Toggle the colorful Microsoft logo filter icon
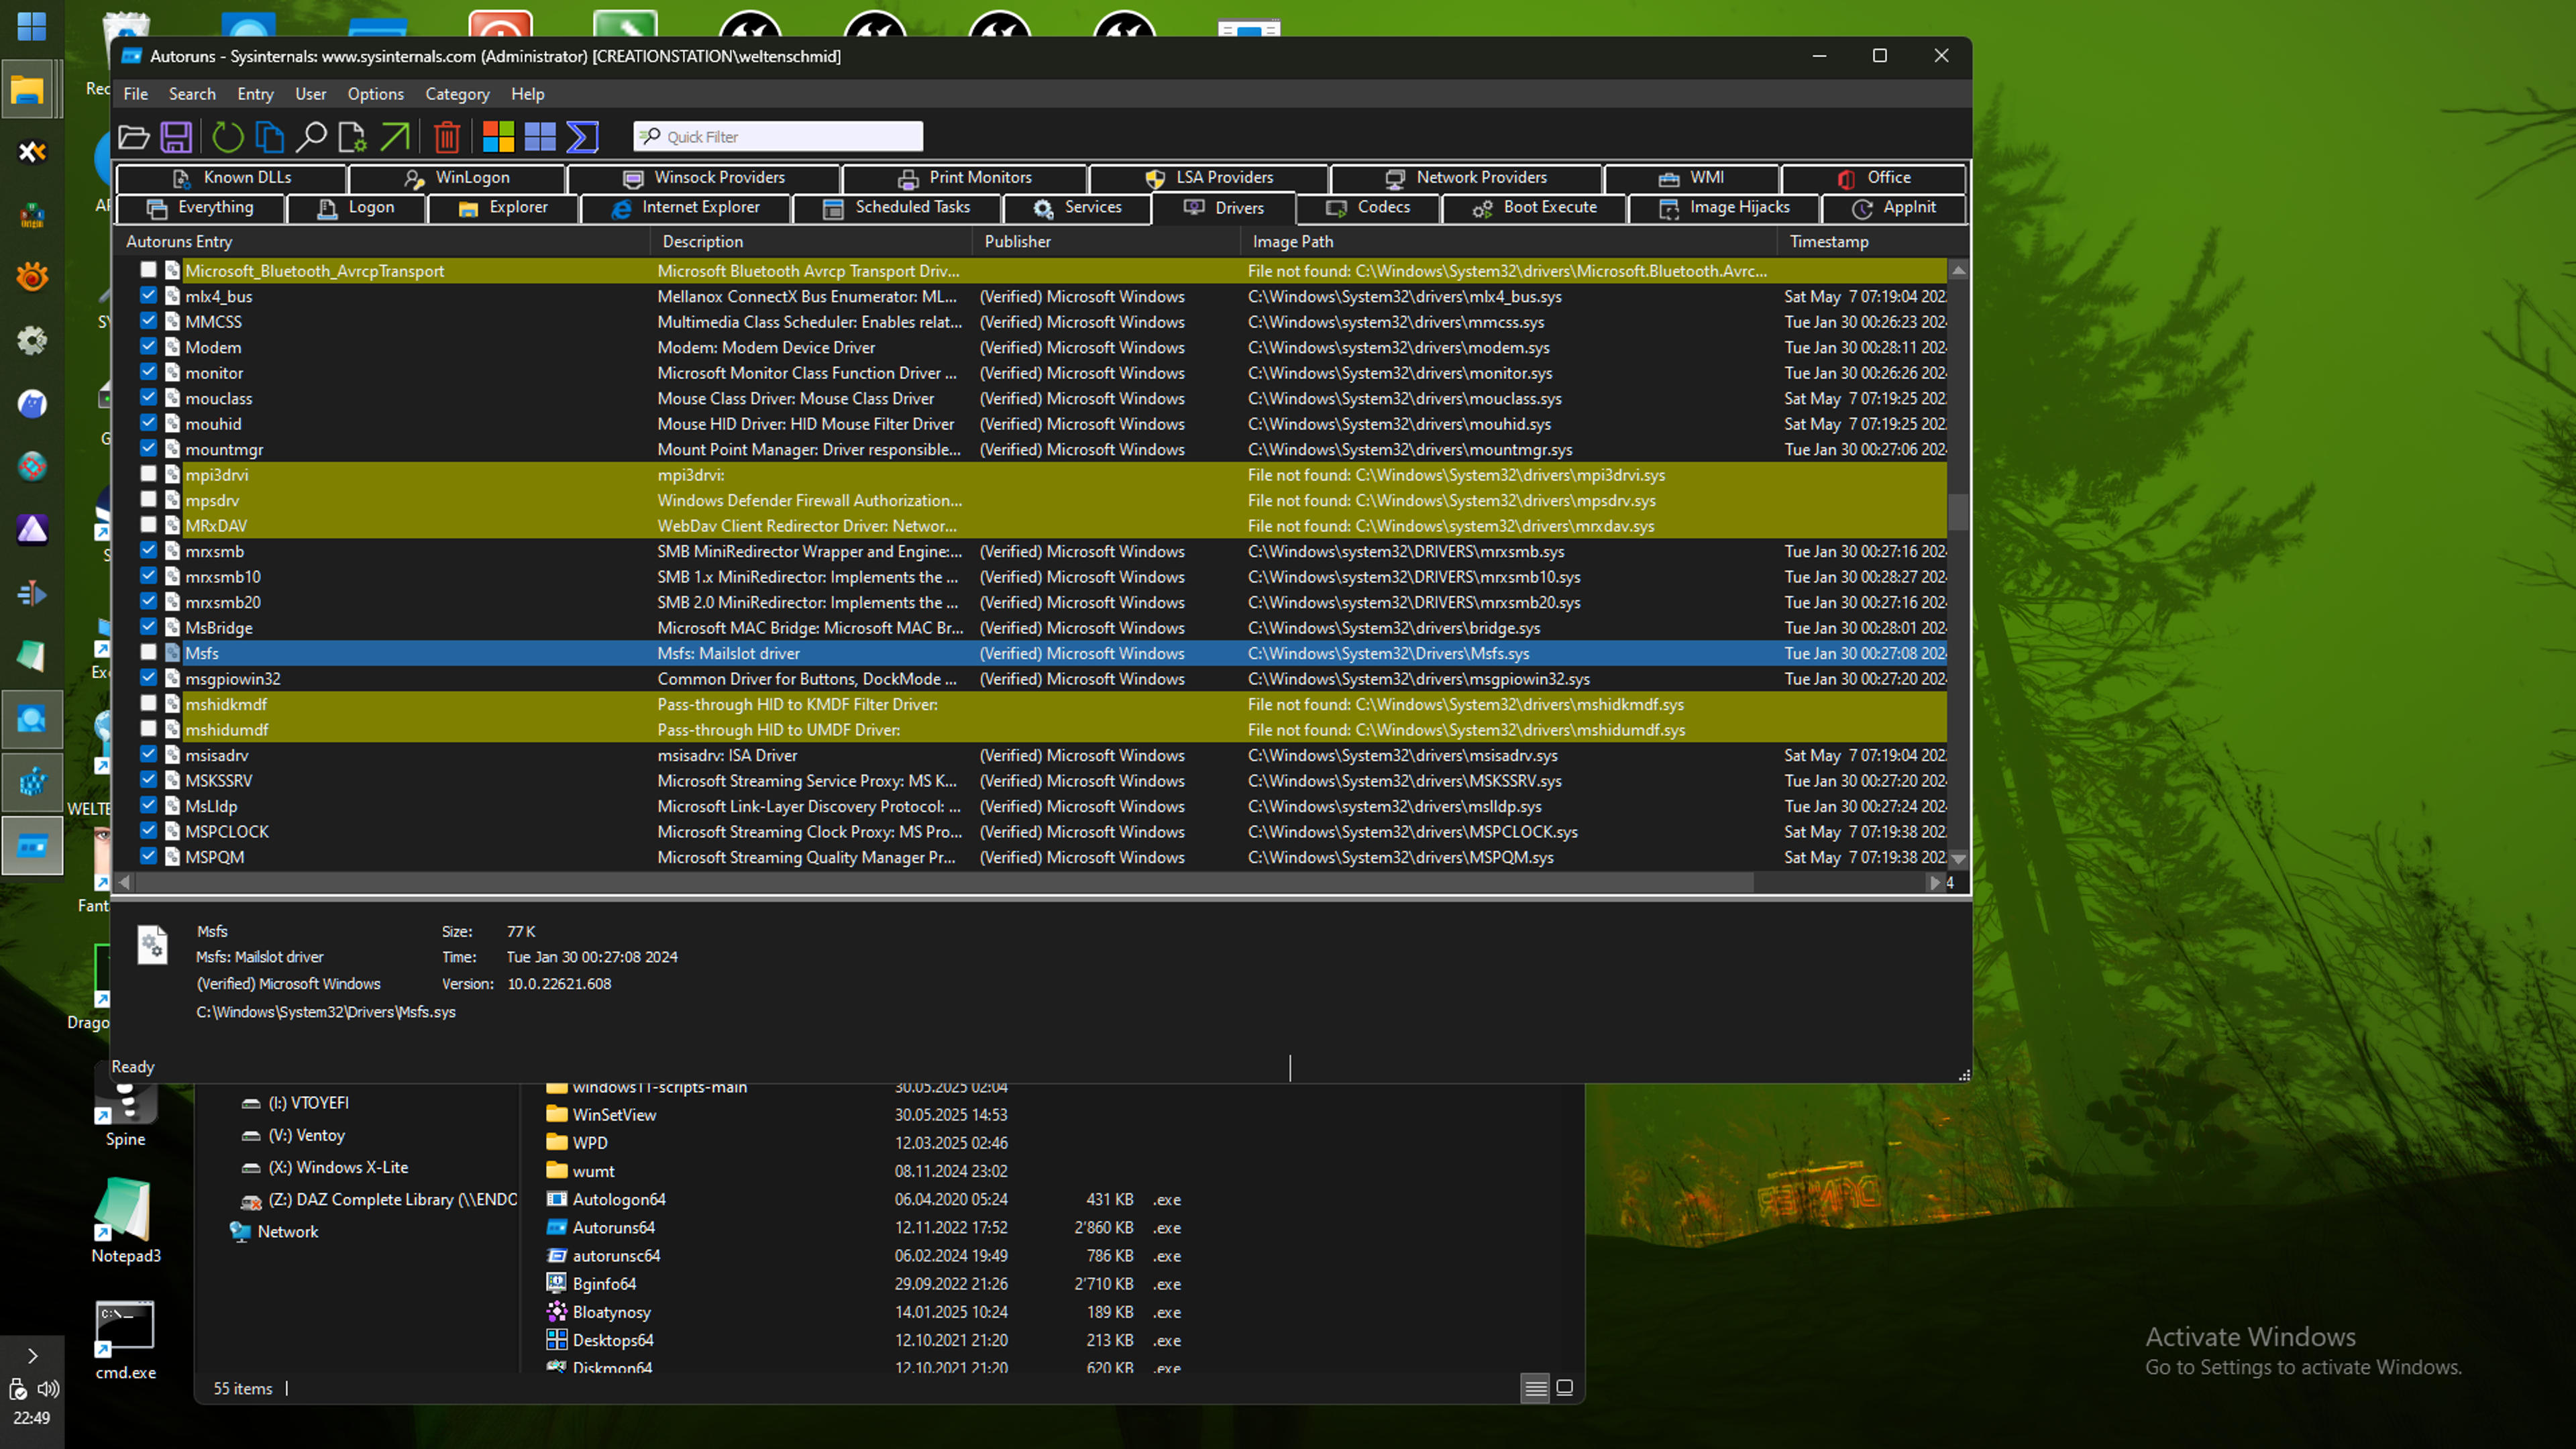2576x1449 pixels. pyautogui.click(x=498, y=136)
